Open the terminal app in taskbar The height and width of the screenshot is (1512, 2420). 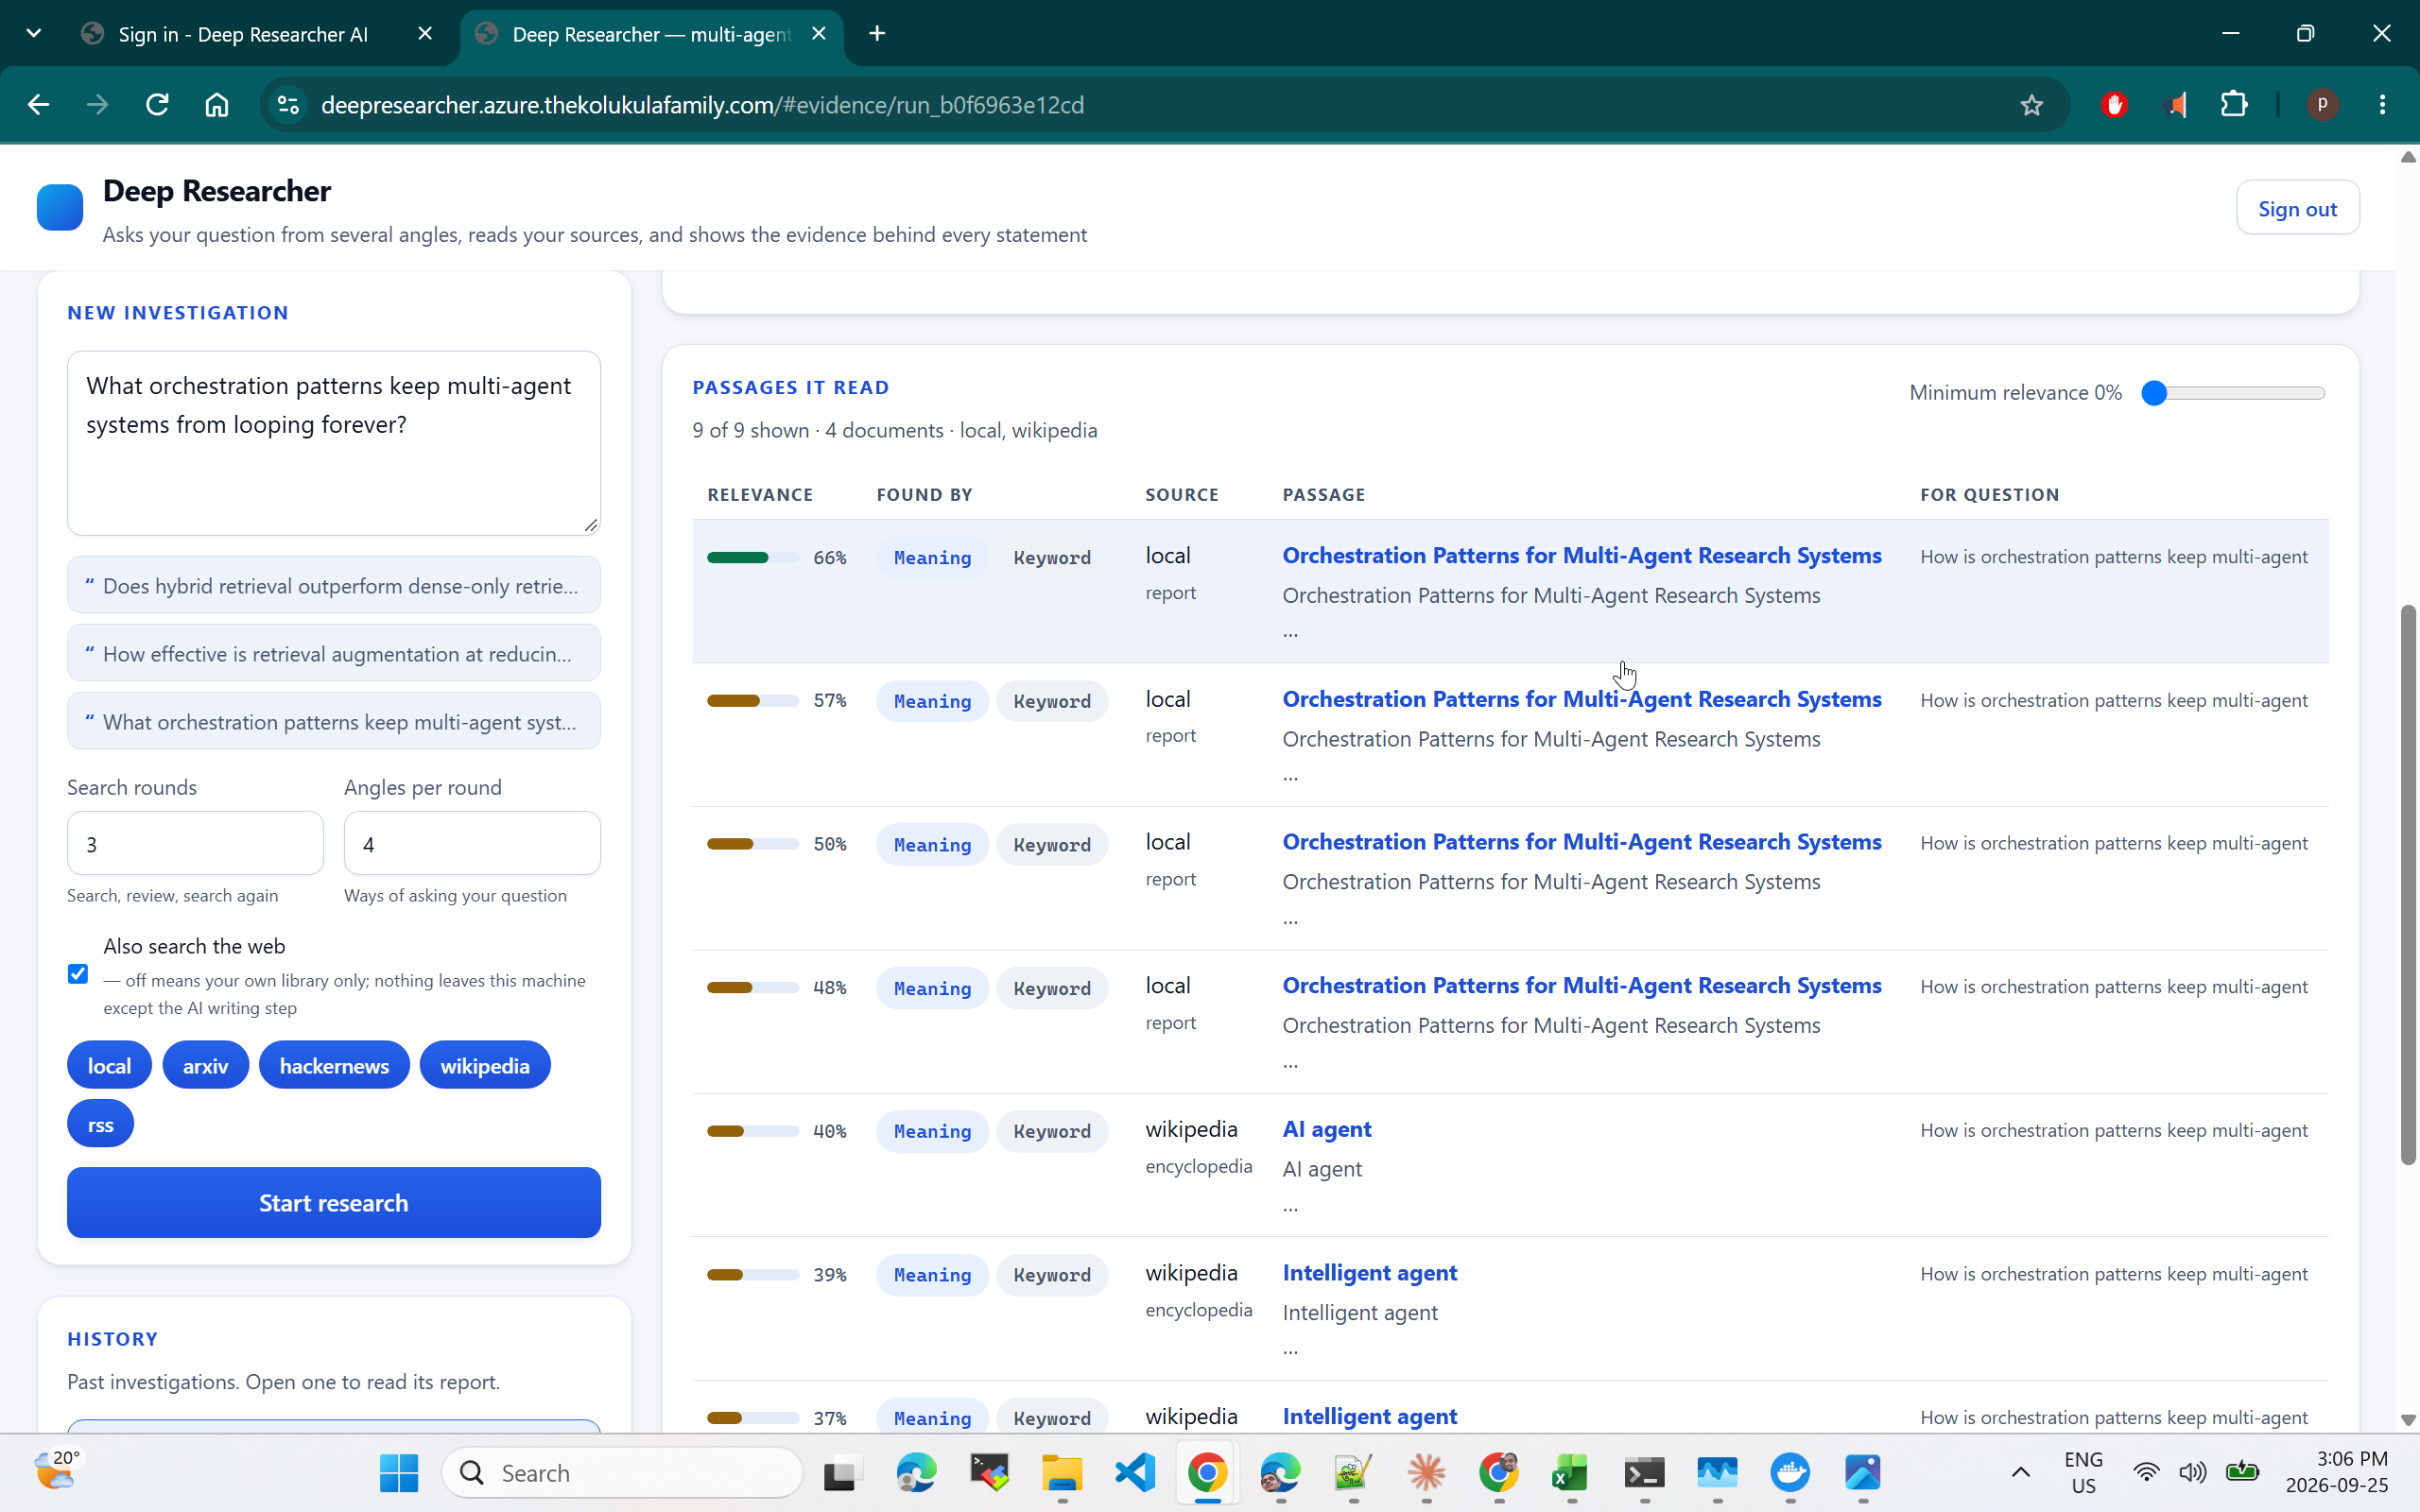click(x=1644, y=1472)
